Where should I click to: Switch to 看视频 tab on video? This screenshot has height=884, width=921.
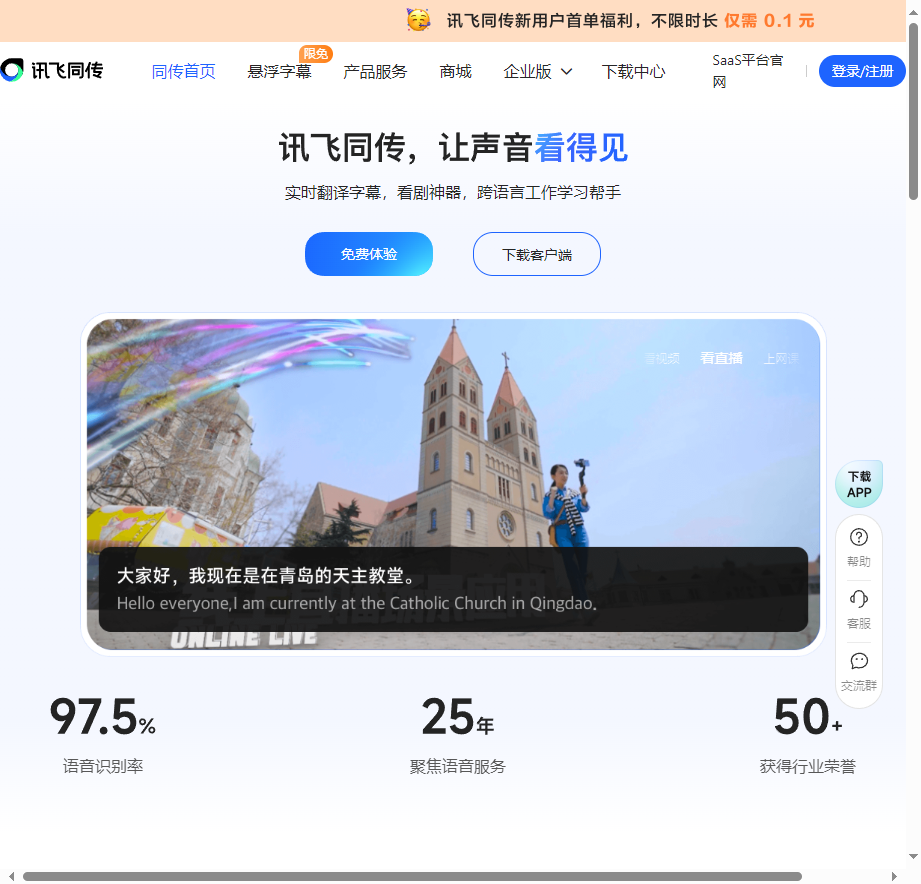click(x=662, y=358)
